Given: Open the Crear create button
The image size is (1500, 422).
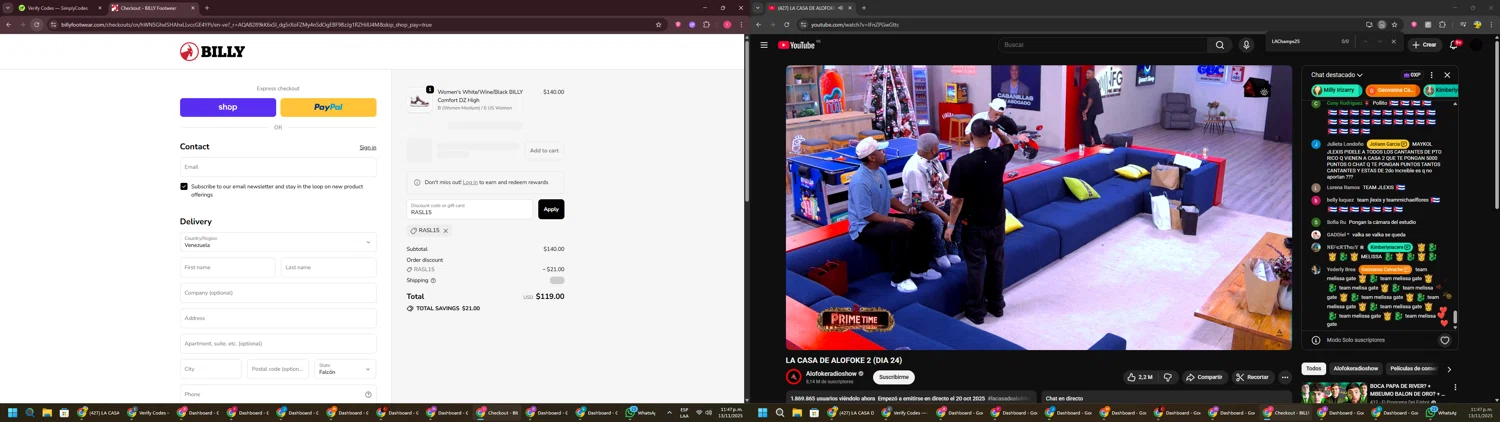Looking at the screenshot, I should tap(1424, 45).
